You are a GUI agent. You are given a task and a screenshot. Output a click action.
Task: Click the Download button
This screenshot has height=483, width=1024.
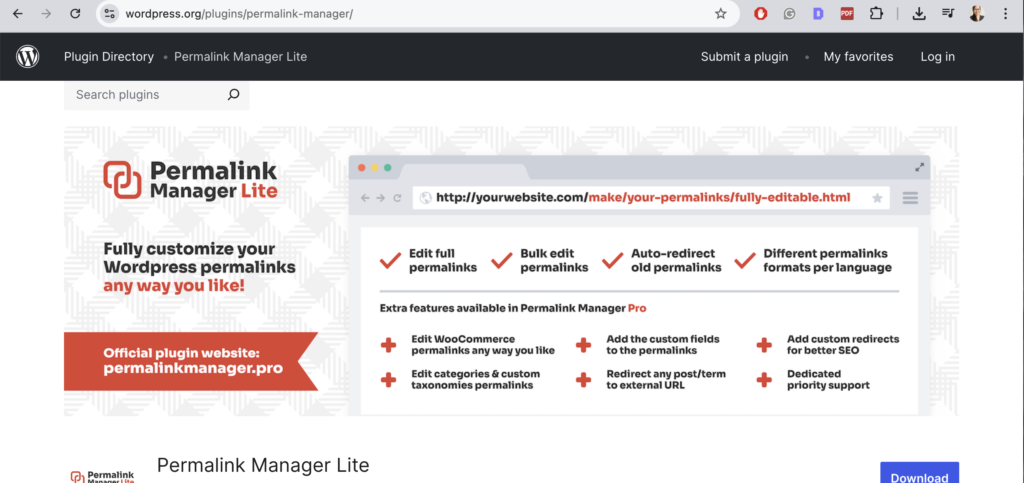(x=920, y=474)
